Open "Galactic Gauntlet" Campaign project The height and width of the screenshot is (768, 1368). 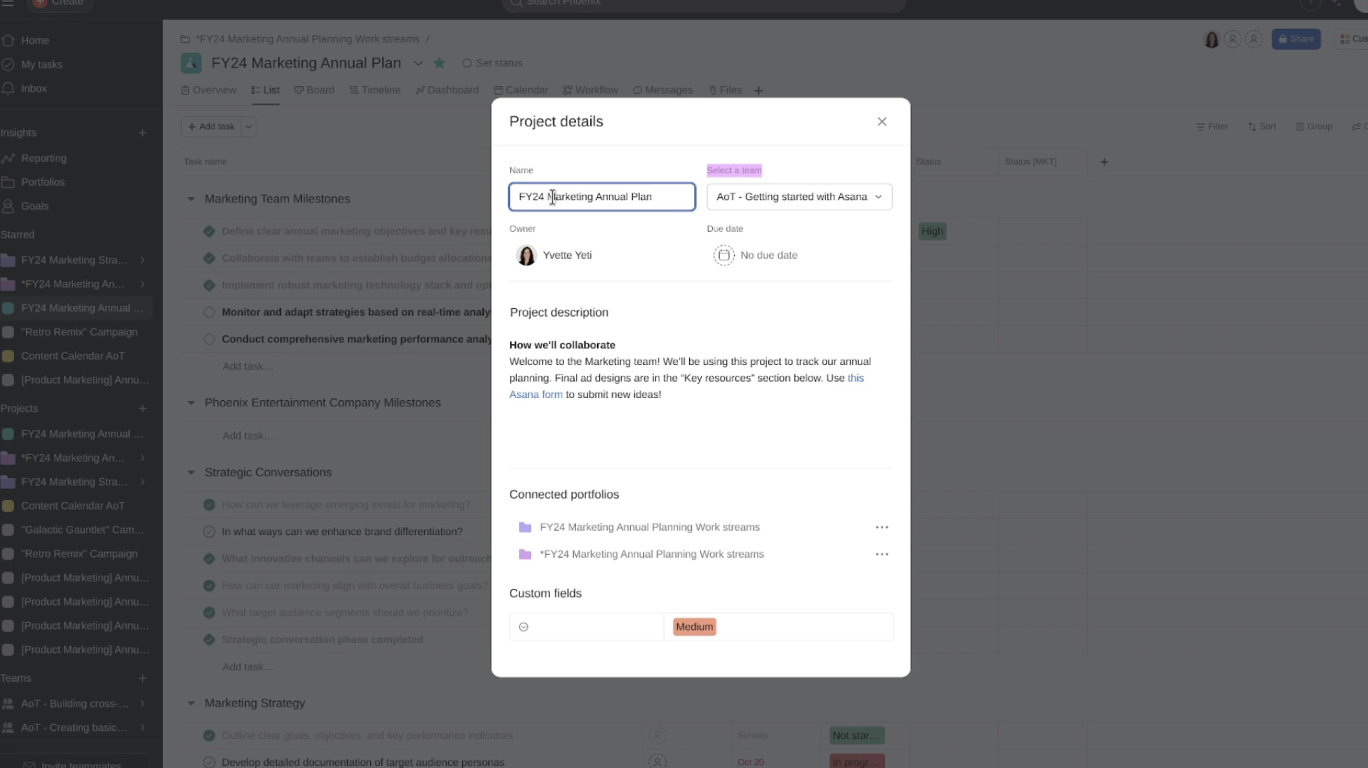point(83,530)
